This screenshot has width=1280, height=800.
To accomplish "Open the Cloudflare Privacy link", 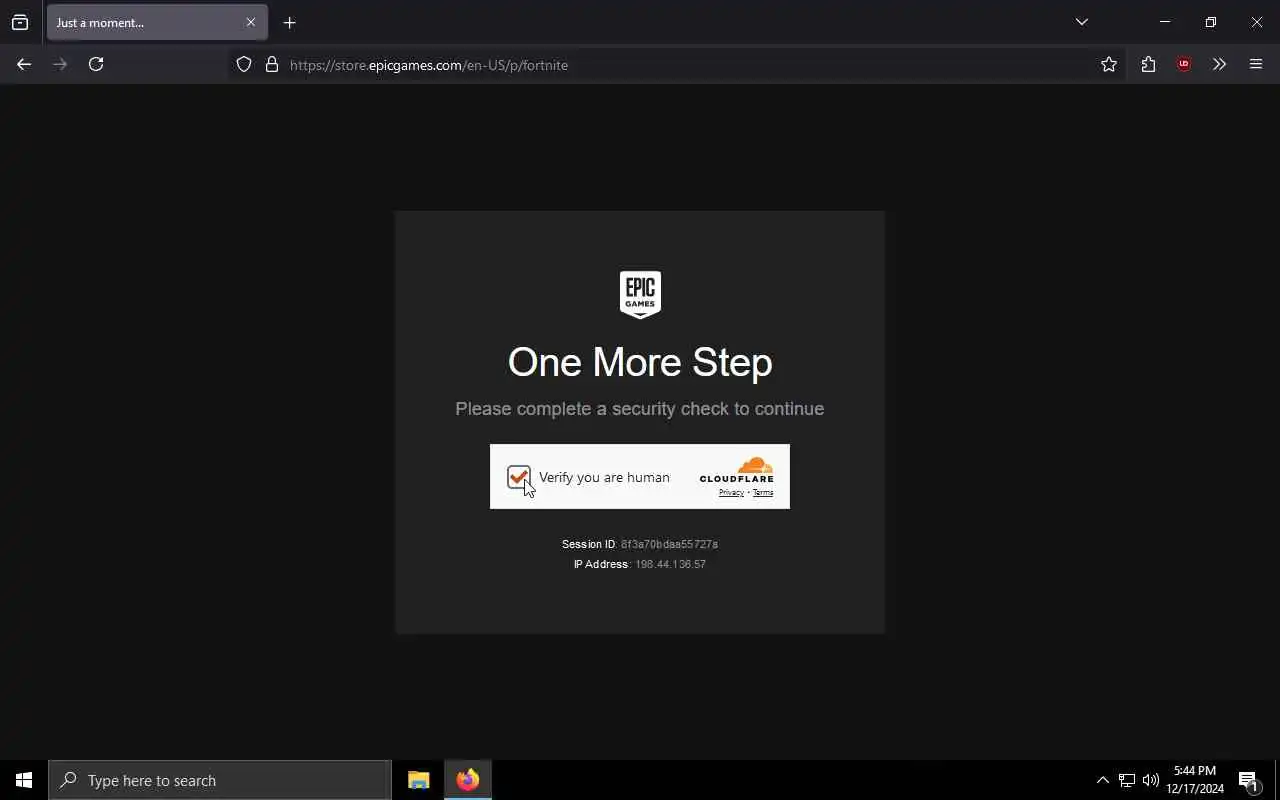I will pos(731,492).
